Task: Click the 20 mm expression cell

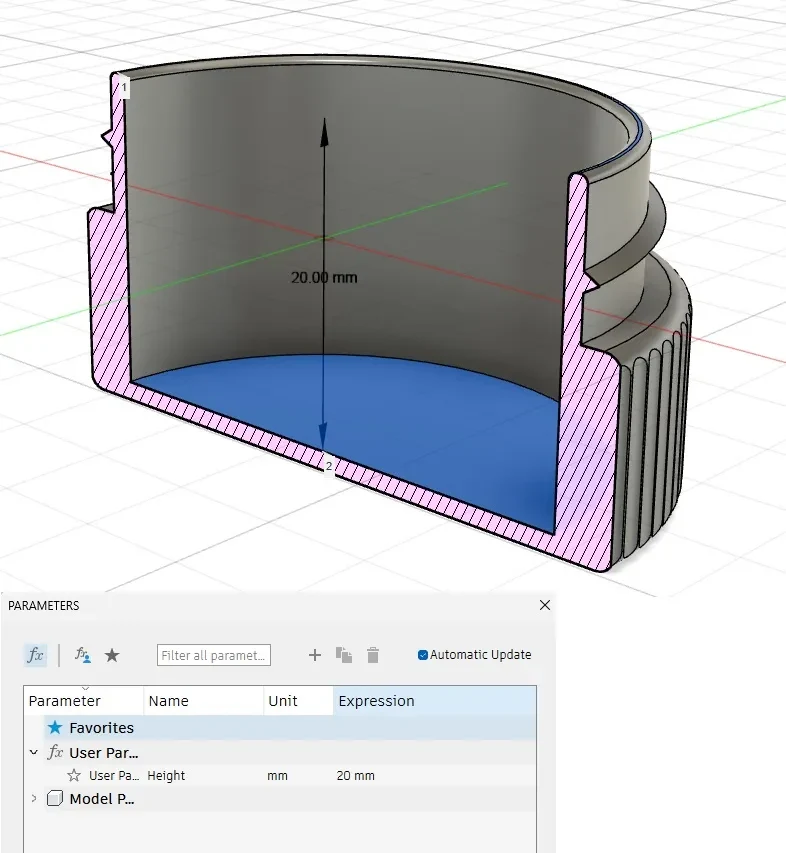Action: click(x=356, y=775)
